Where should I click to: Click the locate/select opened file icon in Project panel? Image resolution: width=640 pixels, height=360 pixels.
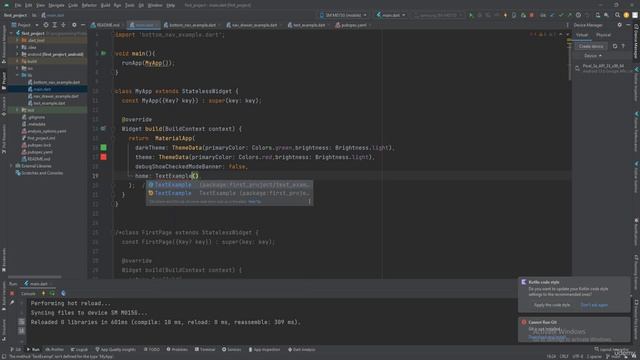46,25
